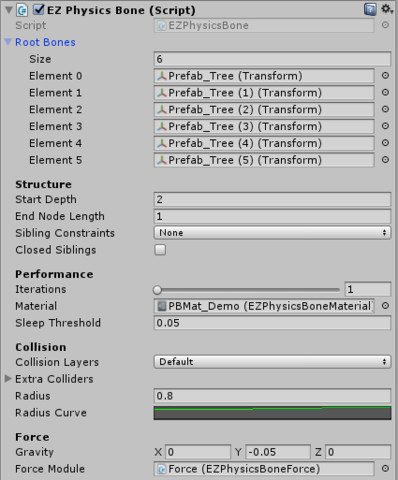The image size is (398, 480).
Task: Select the Prefab_Tree (1) (Transform) field
Action: point(264,93)
